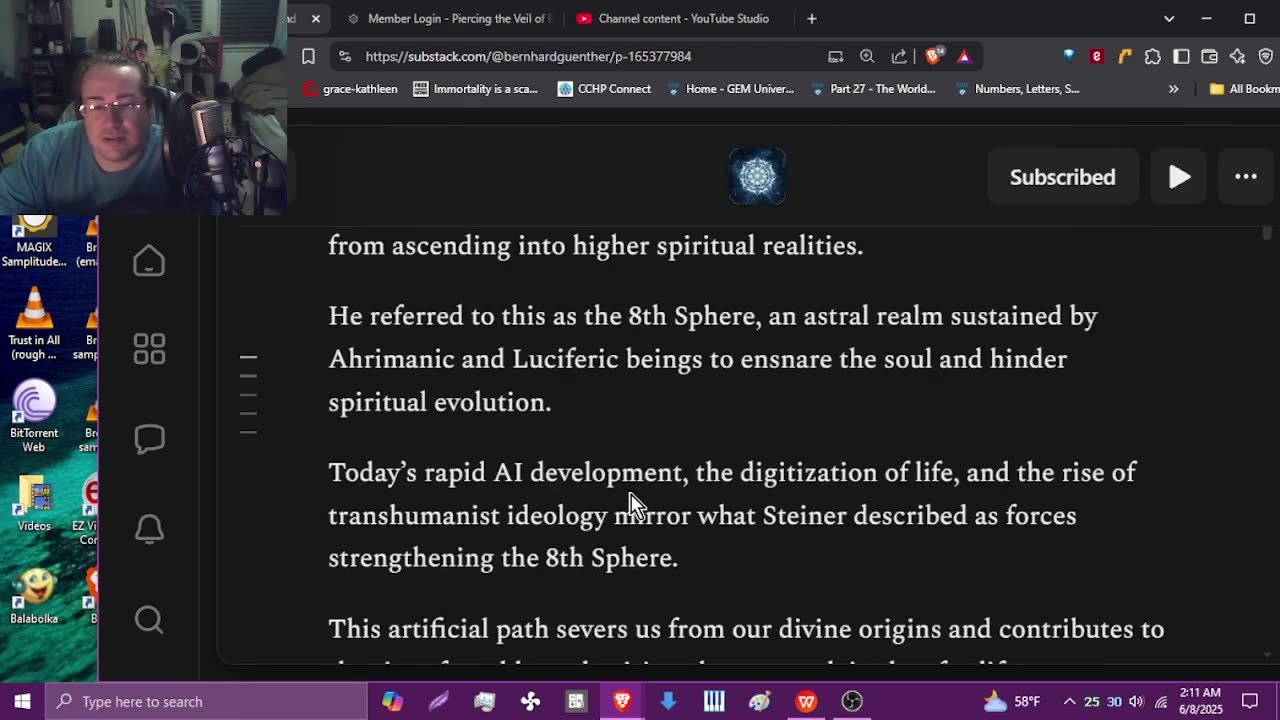Click the 'Type here to search' box
This screenshot has width=1280, height=720.
pos(208,701)
